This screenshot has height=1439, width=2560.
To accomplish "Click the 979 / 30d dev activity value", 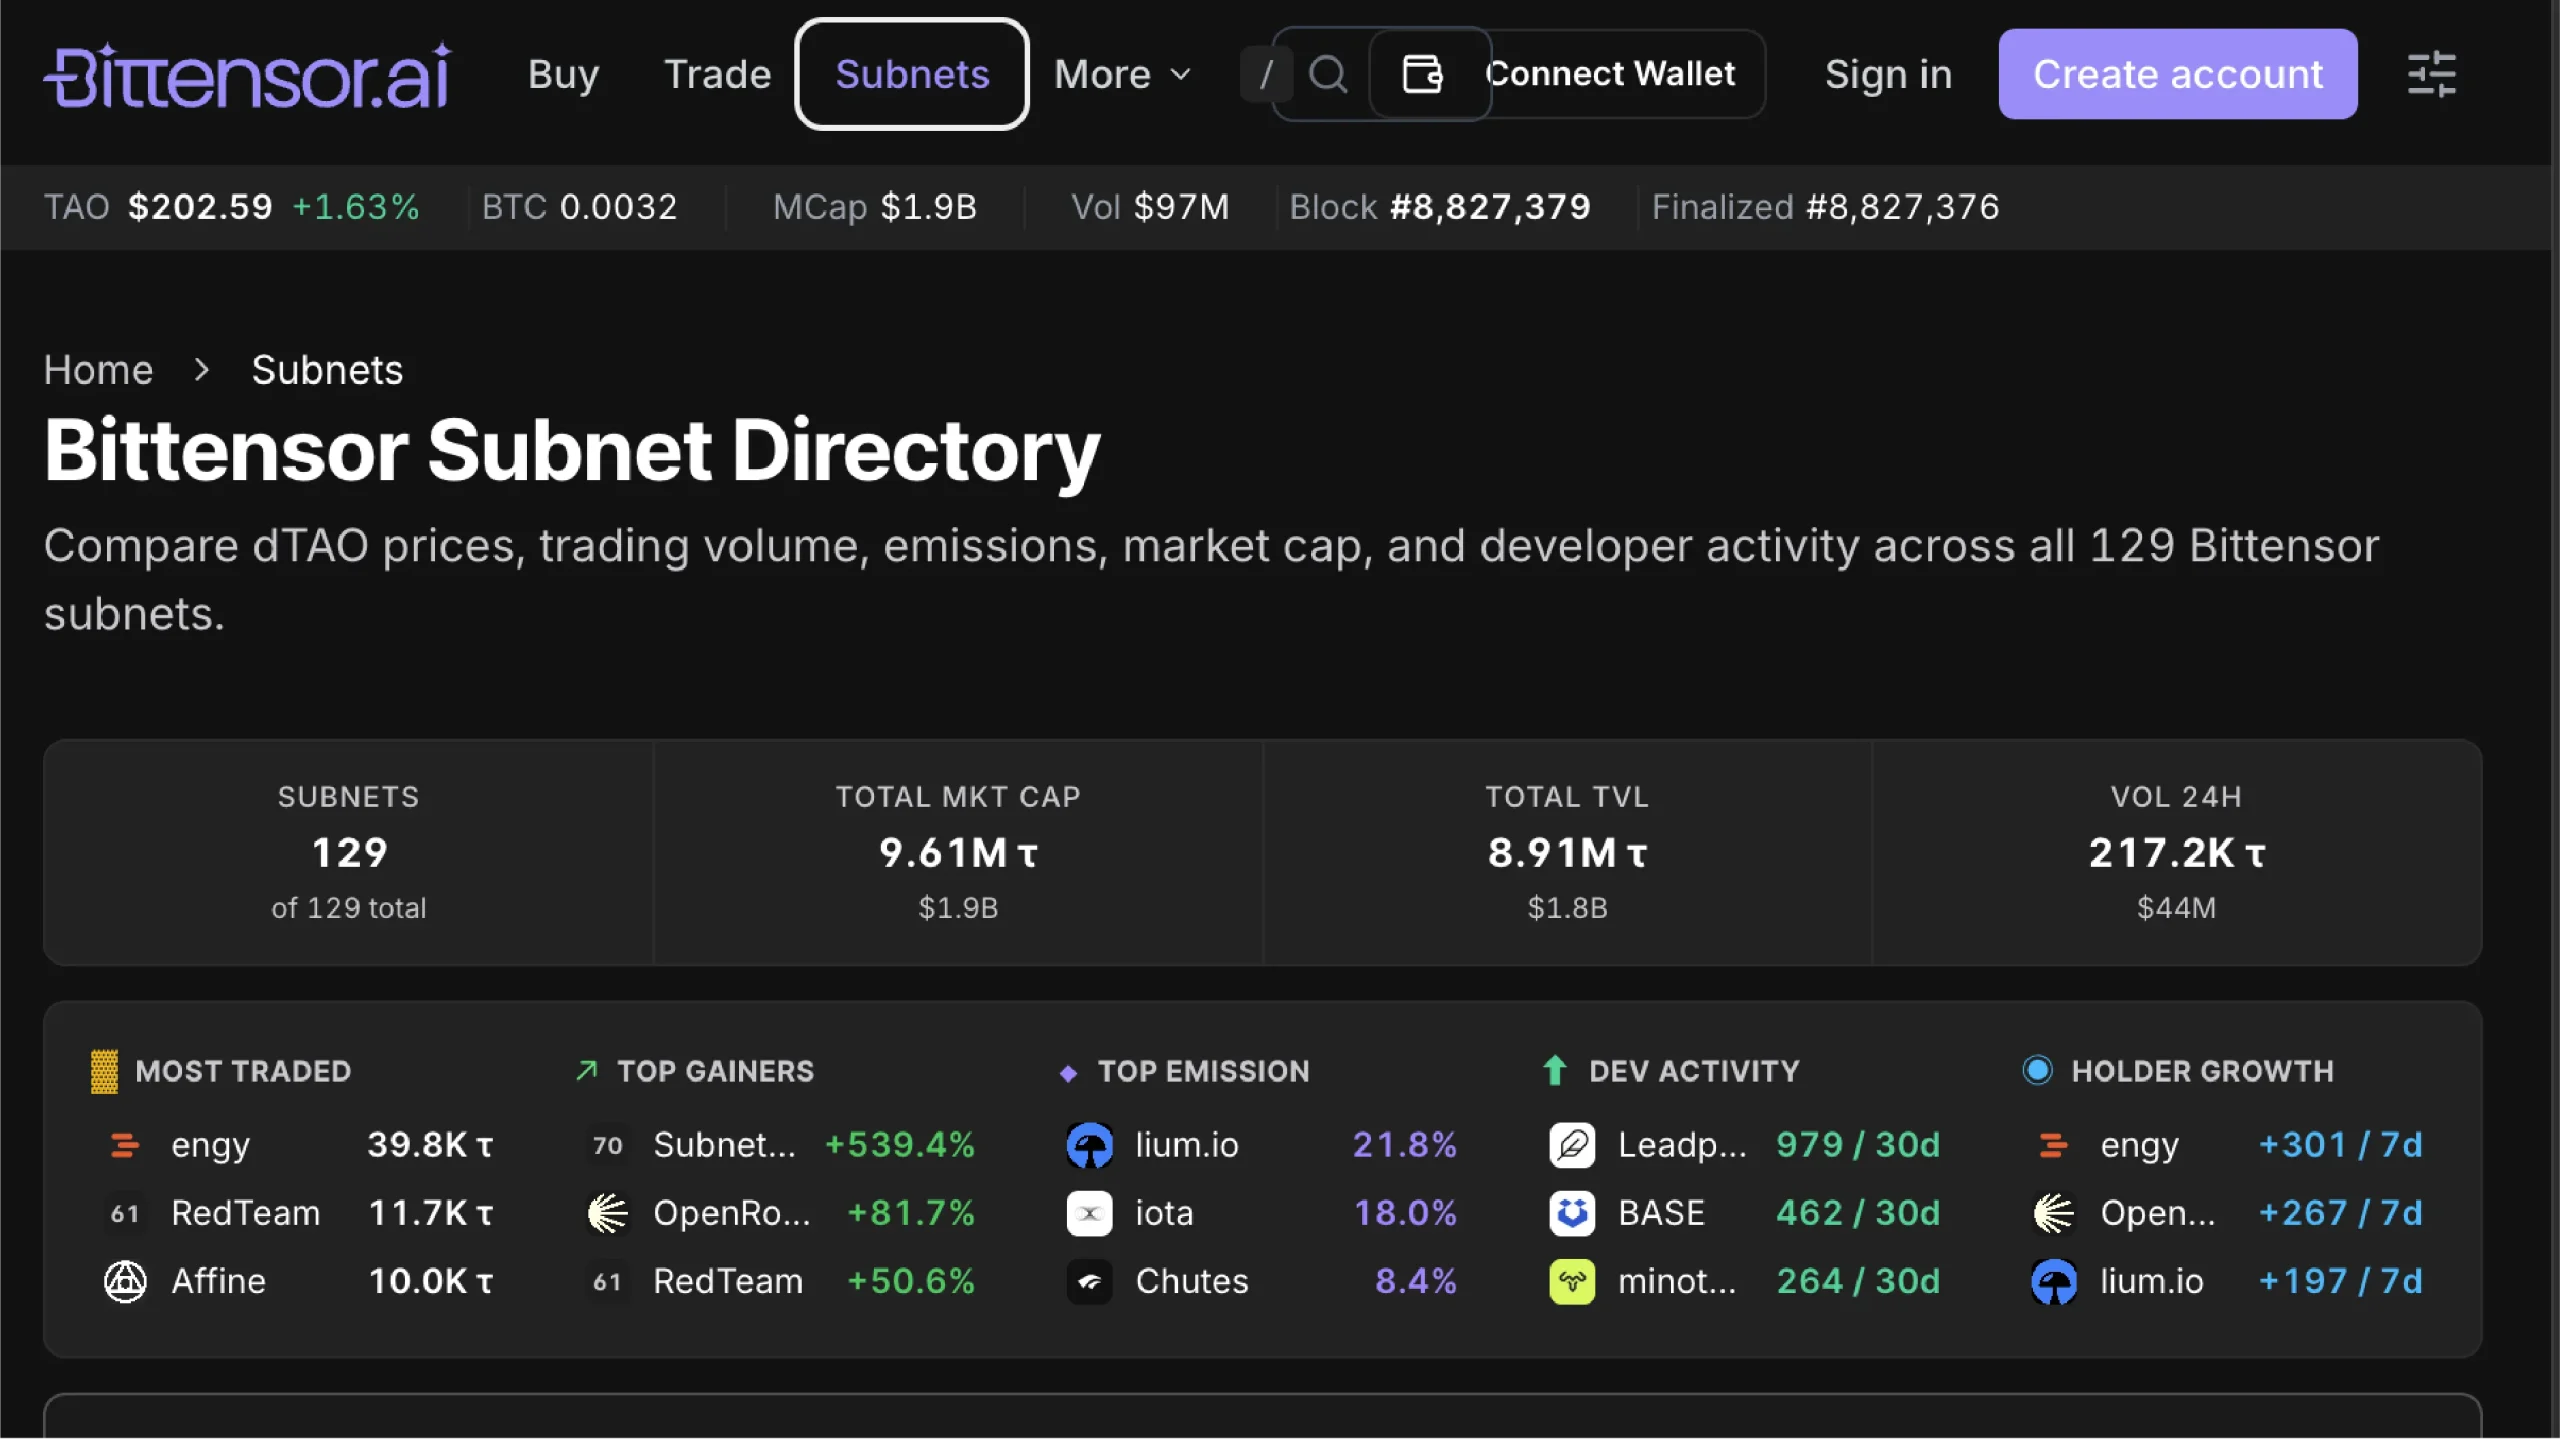I will pos(1858,1144).
